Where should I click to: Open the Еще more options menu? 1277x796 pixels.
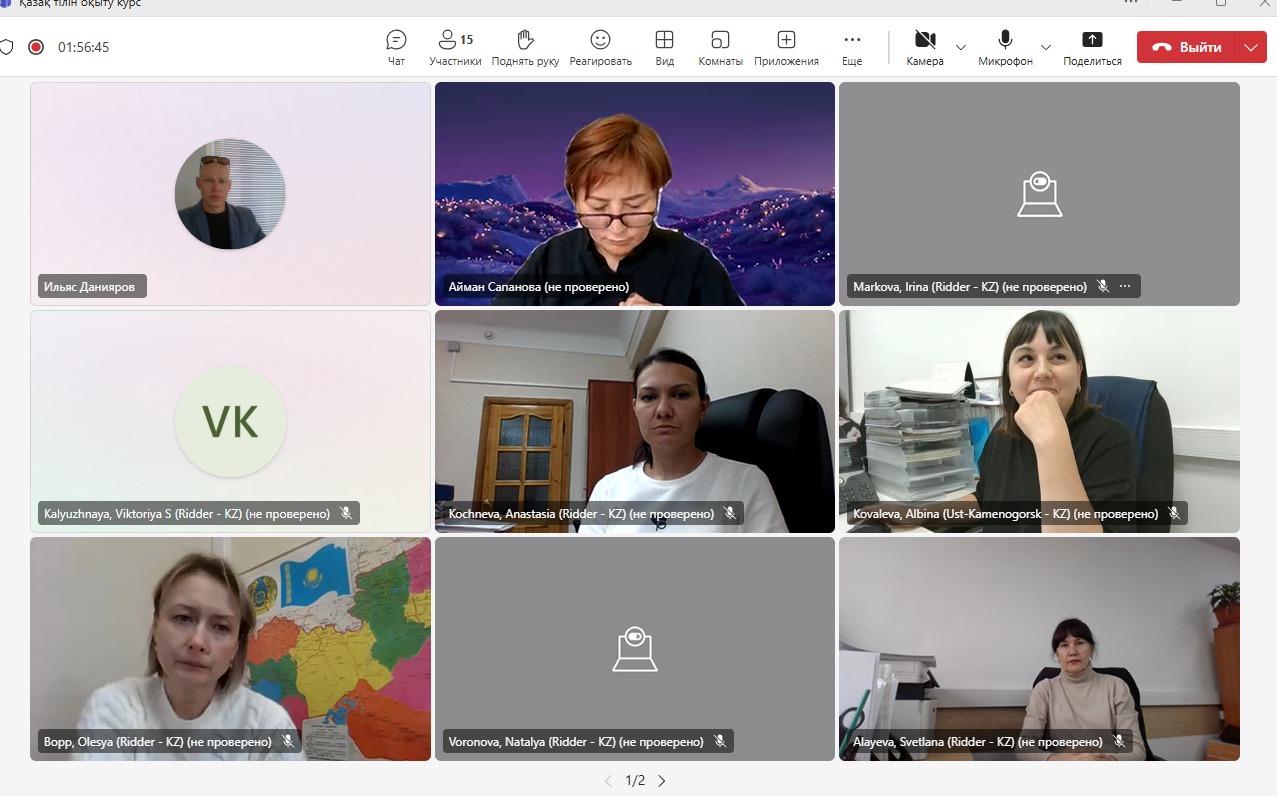pos(852,47)
